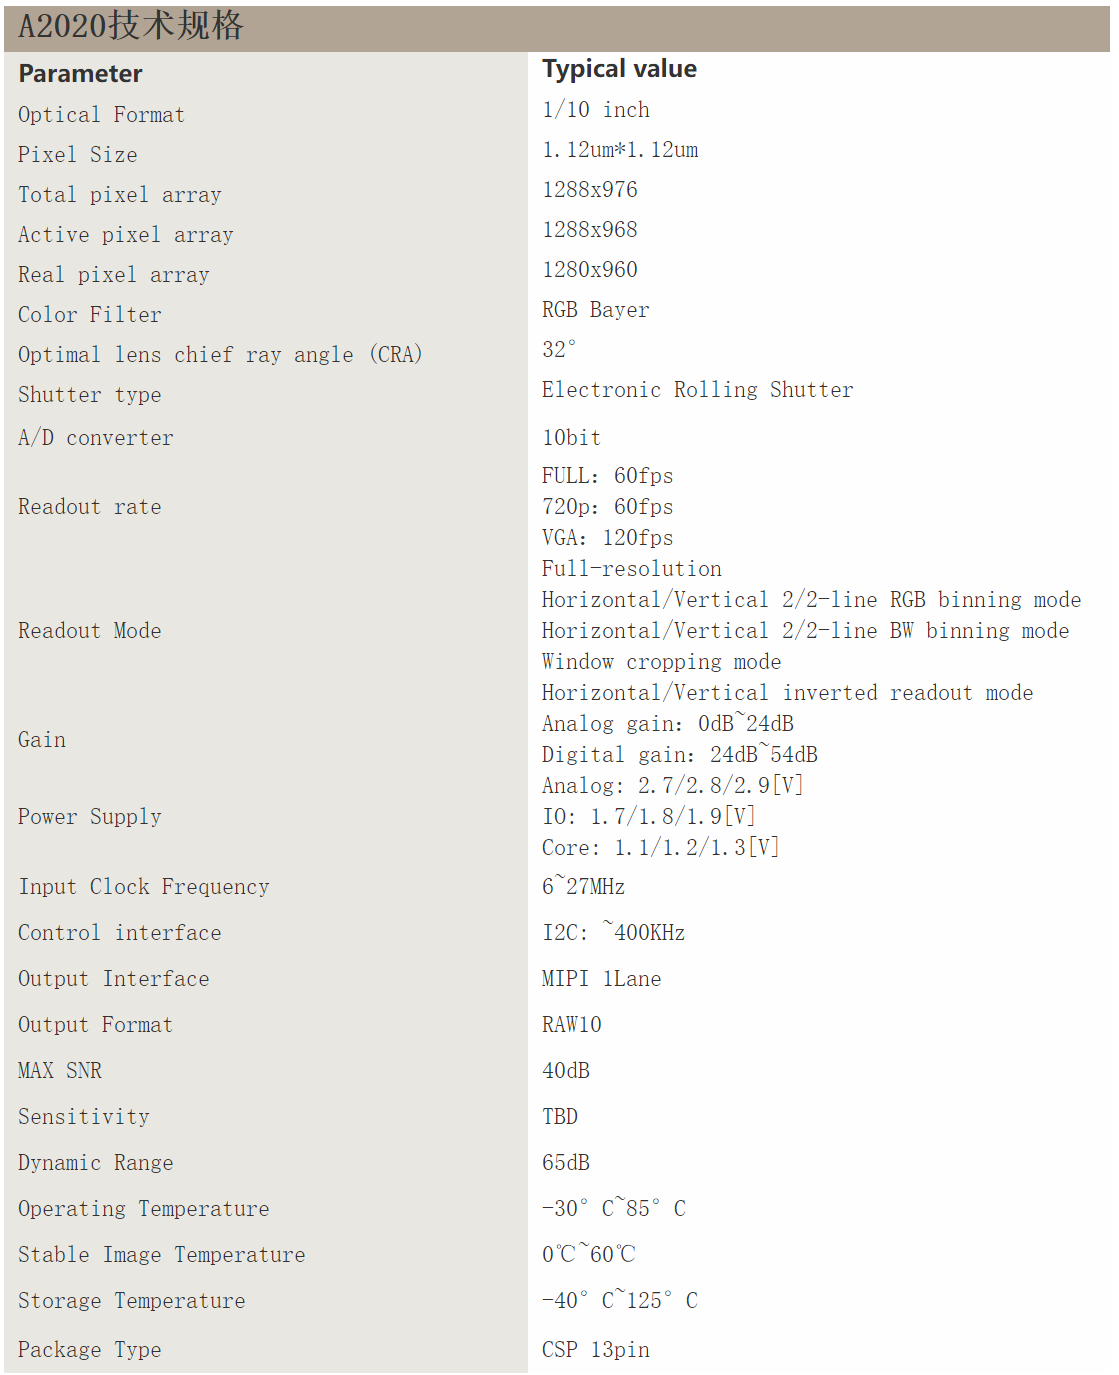This screenshot has width=1119, height=1375.
Task: Click the Input Clock Frequency label
Action: click(x=143, y=887)
